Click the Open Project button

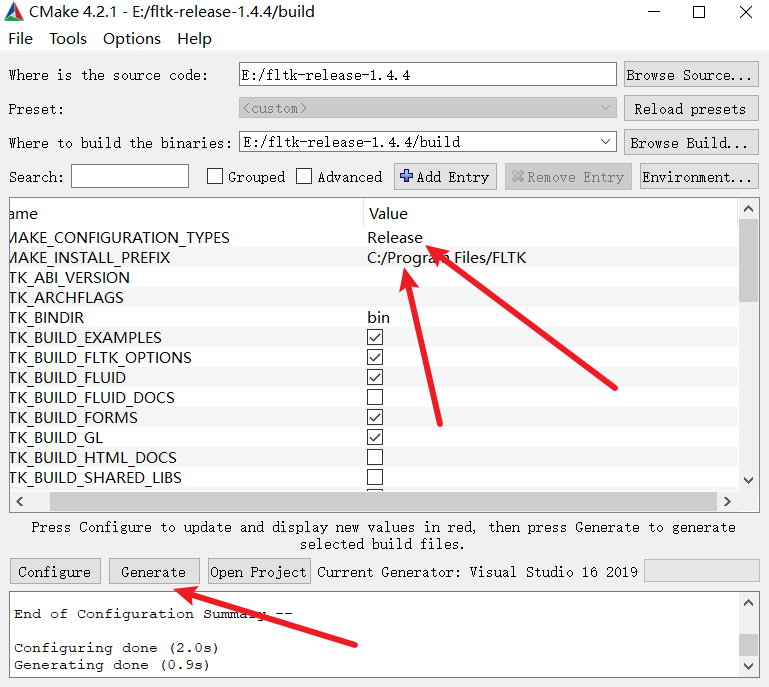[259, 571]
